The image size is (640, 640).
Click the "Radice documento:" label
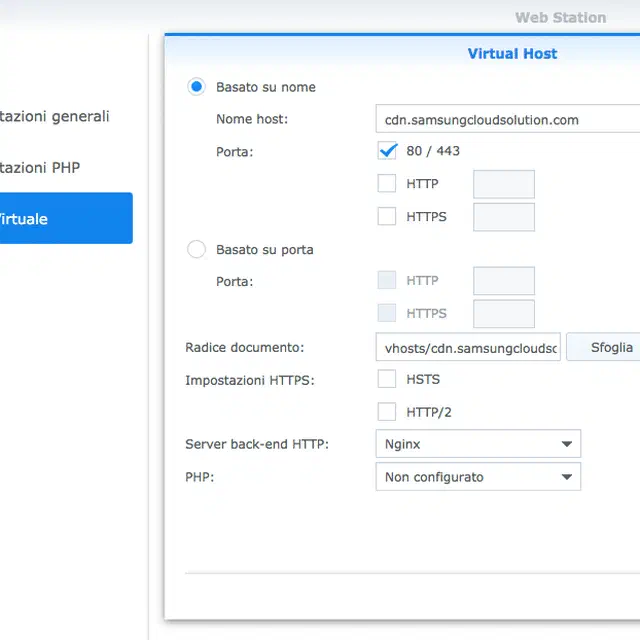tap(244, 347)
